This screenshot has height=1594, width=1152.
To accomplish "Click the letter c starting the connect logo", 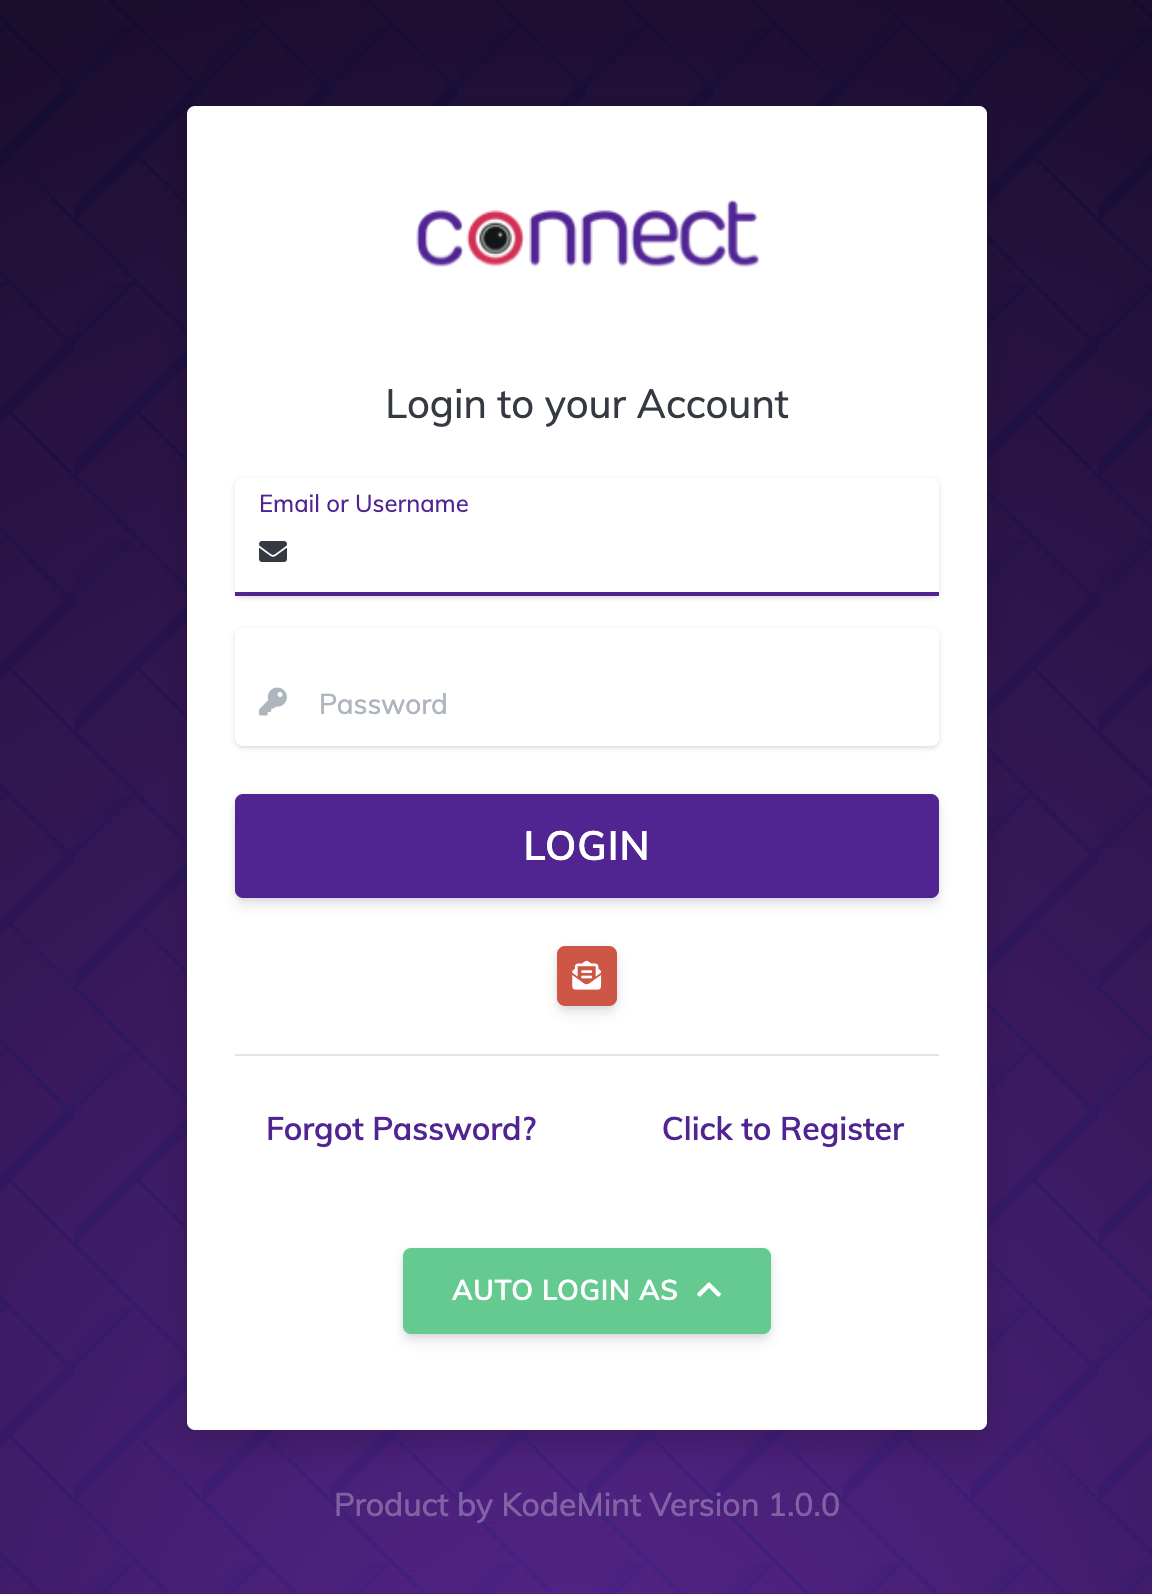I will point(439,238).
